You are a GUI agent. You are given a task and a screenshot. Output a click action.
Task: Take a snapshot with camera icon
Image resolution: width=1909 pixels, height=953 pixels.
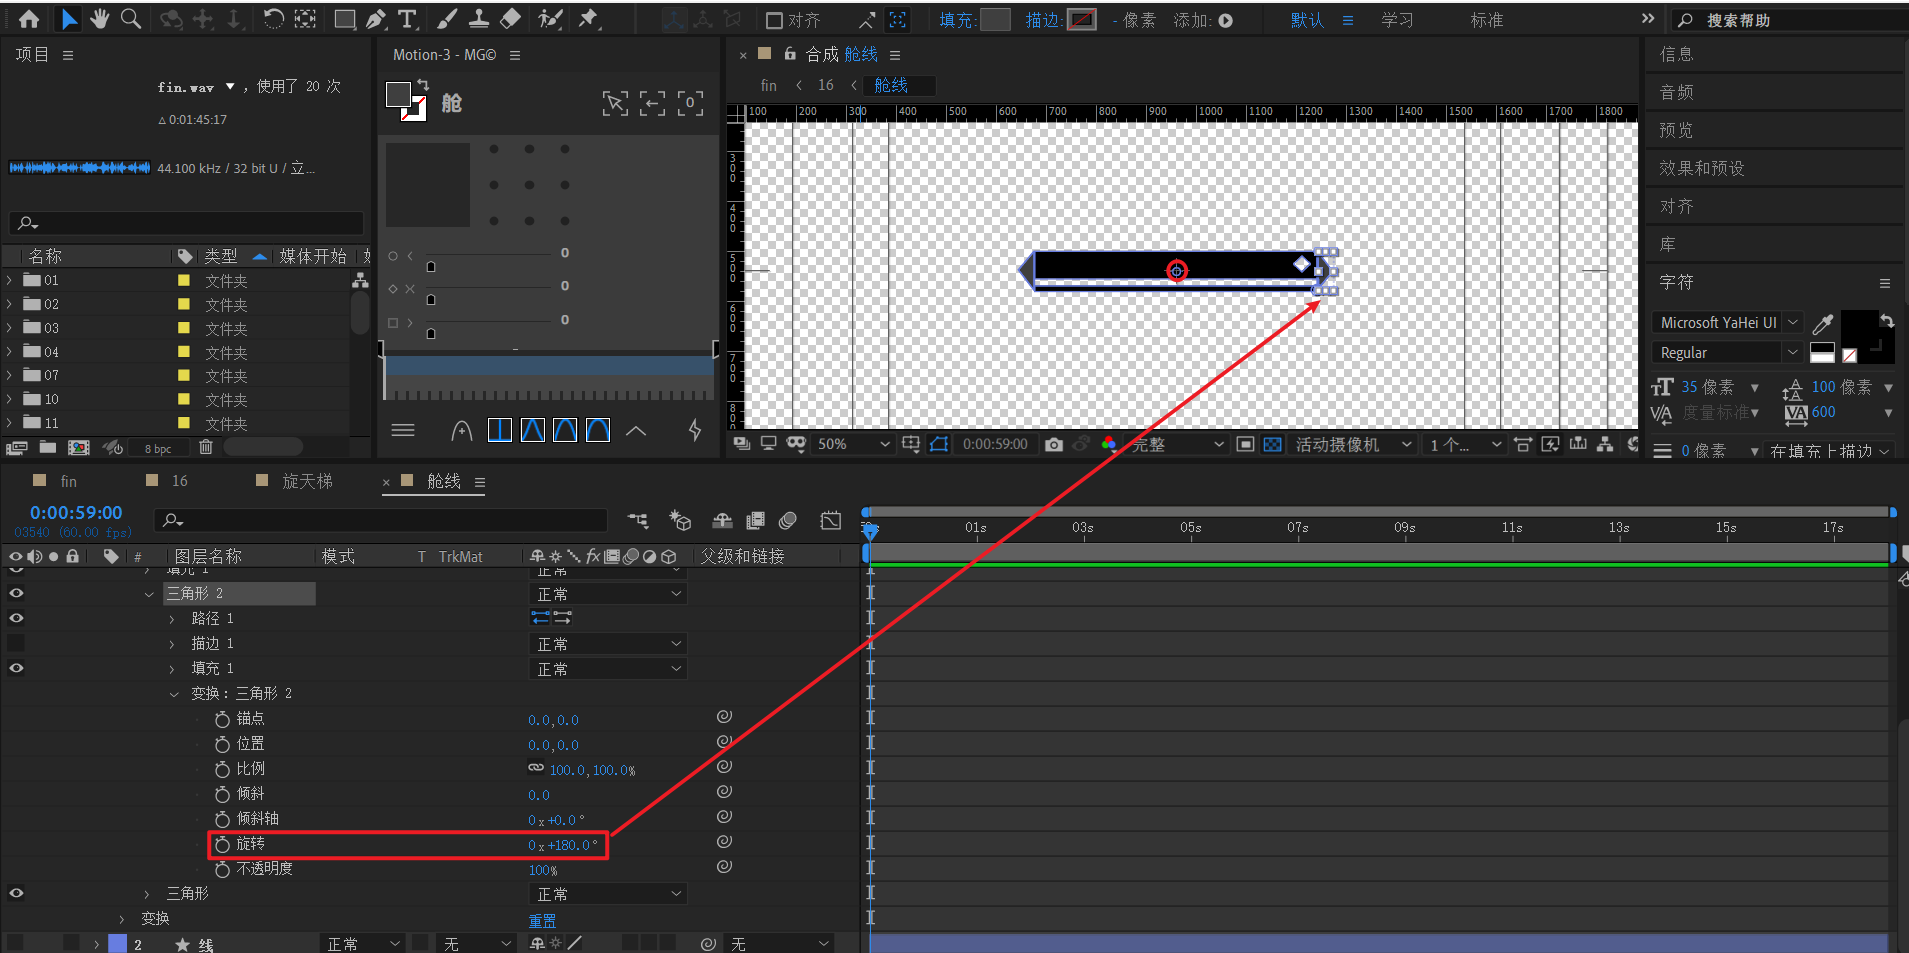[1054, 444]
